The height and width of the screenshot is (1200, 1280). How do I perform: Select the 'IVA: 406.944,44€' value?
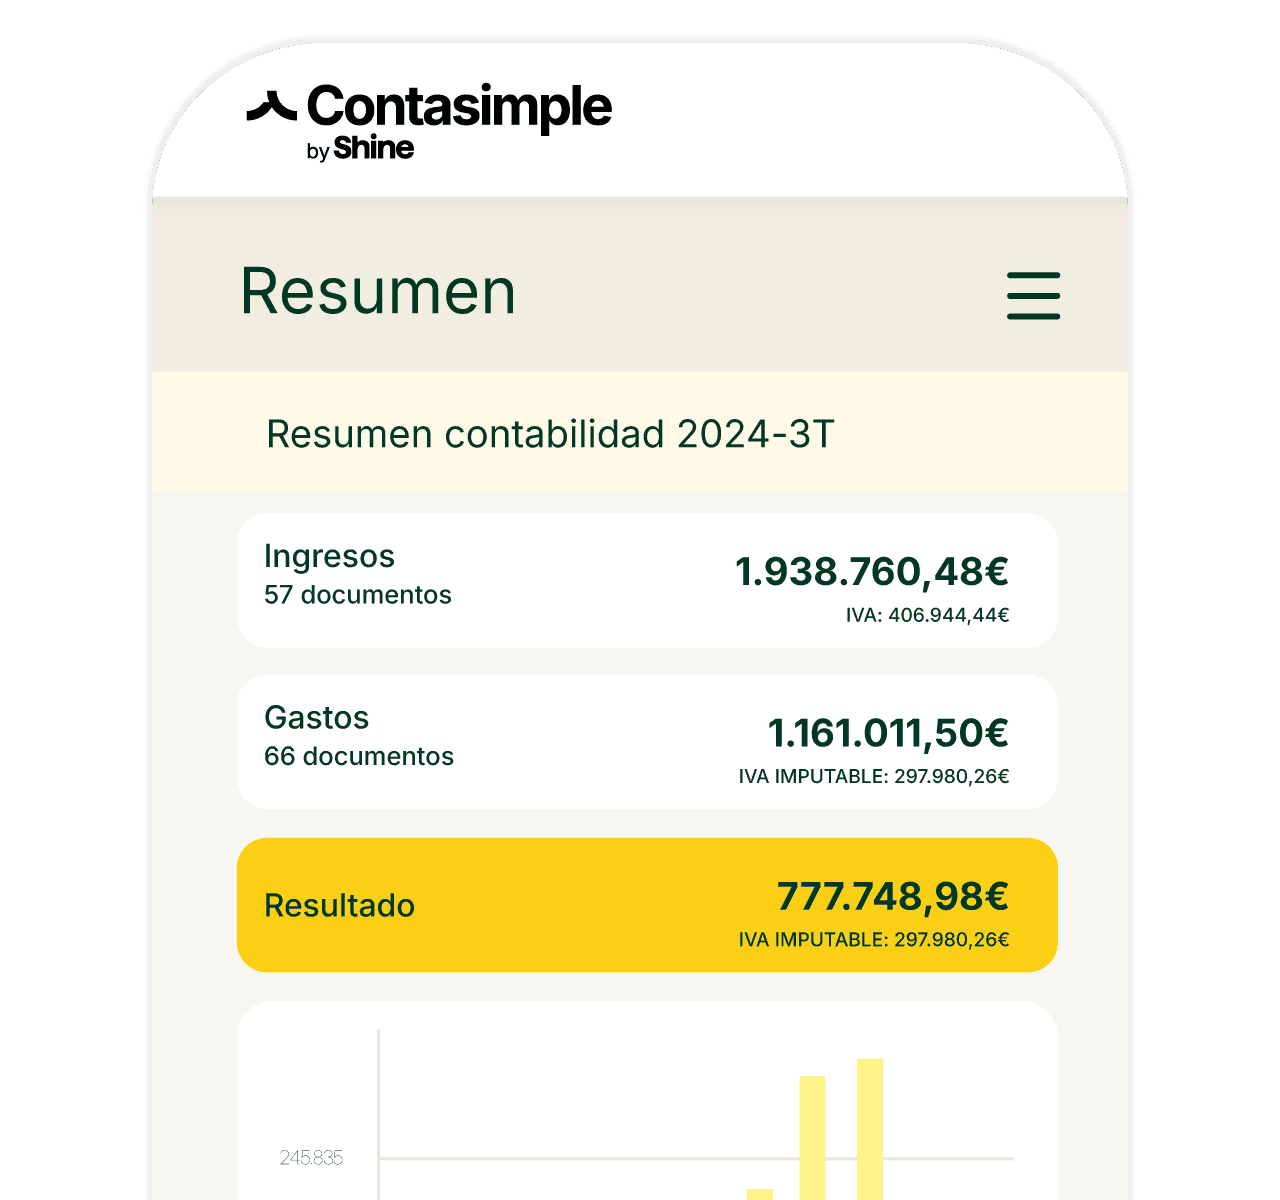[928, 615]
